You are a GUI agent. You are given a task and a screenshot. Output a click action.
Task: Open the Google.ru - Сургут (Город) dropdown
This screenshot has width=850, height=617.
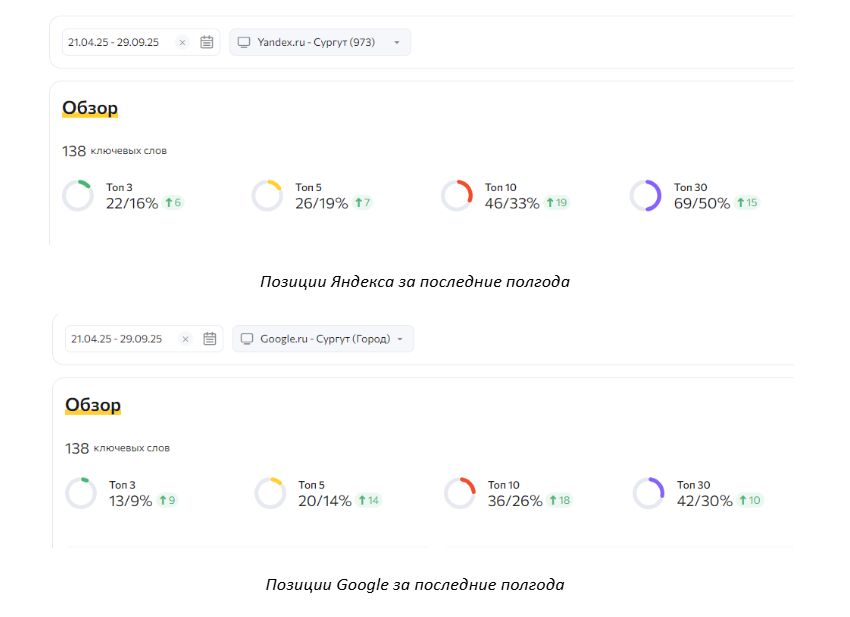point(323,339)
